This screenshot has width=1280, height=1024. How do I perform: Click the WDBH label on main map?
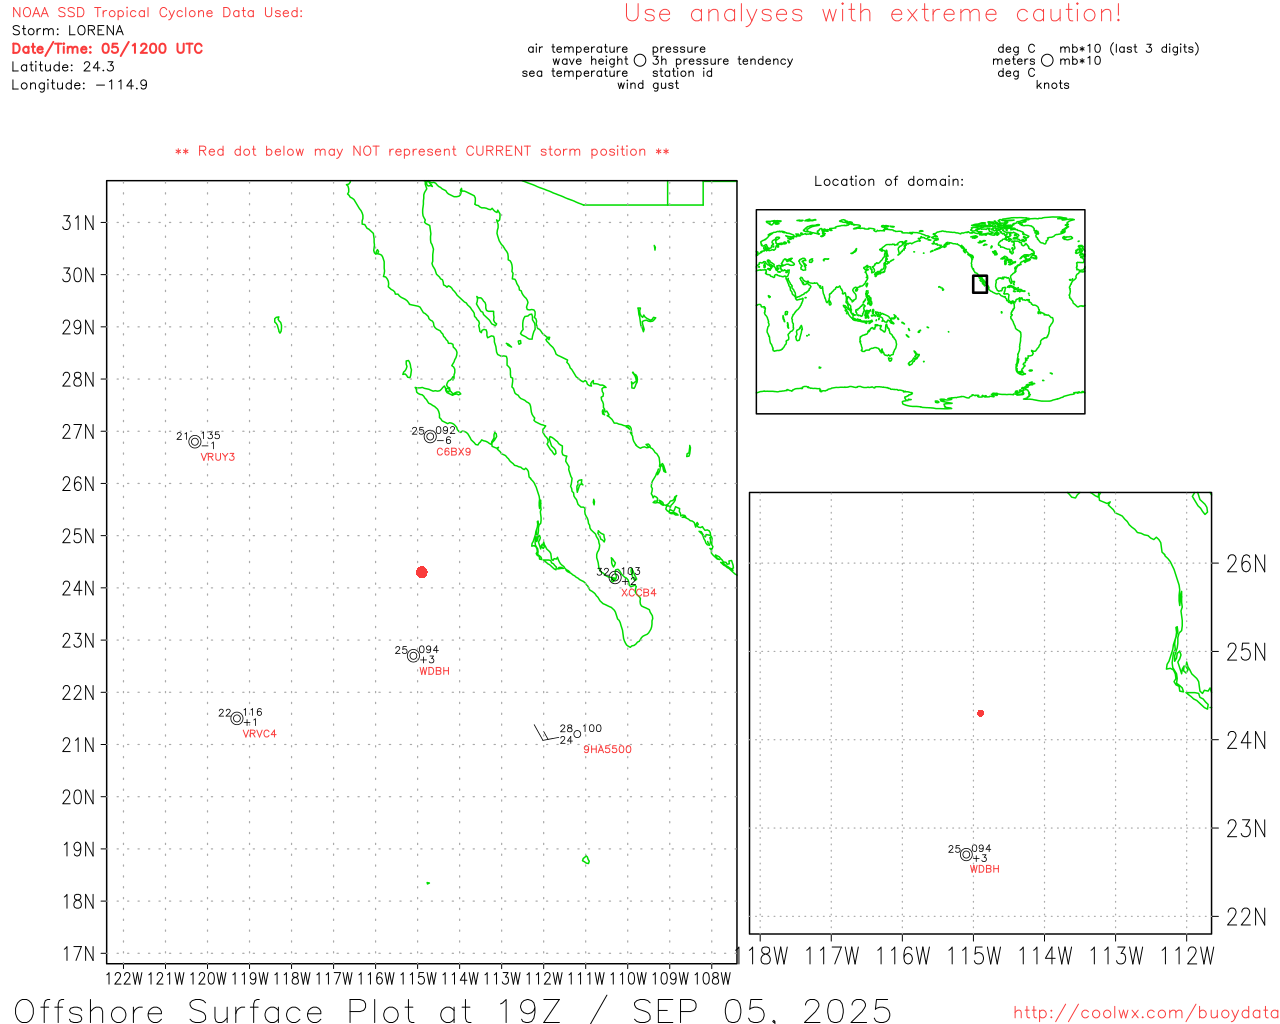pyautogui.click(x=434, y=671)
